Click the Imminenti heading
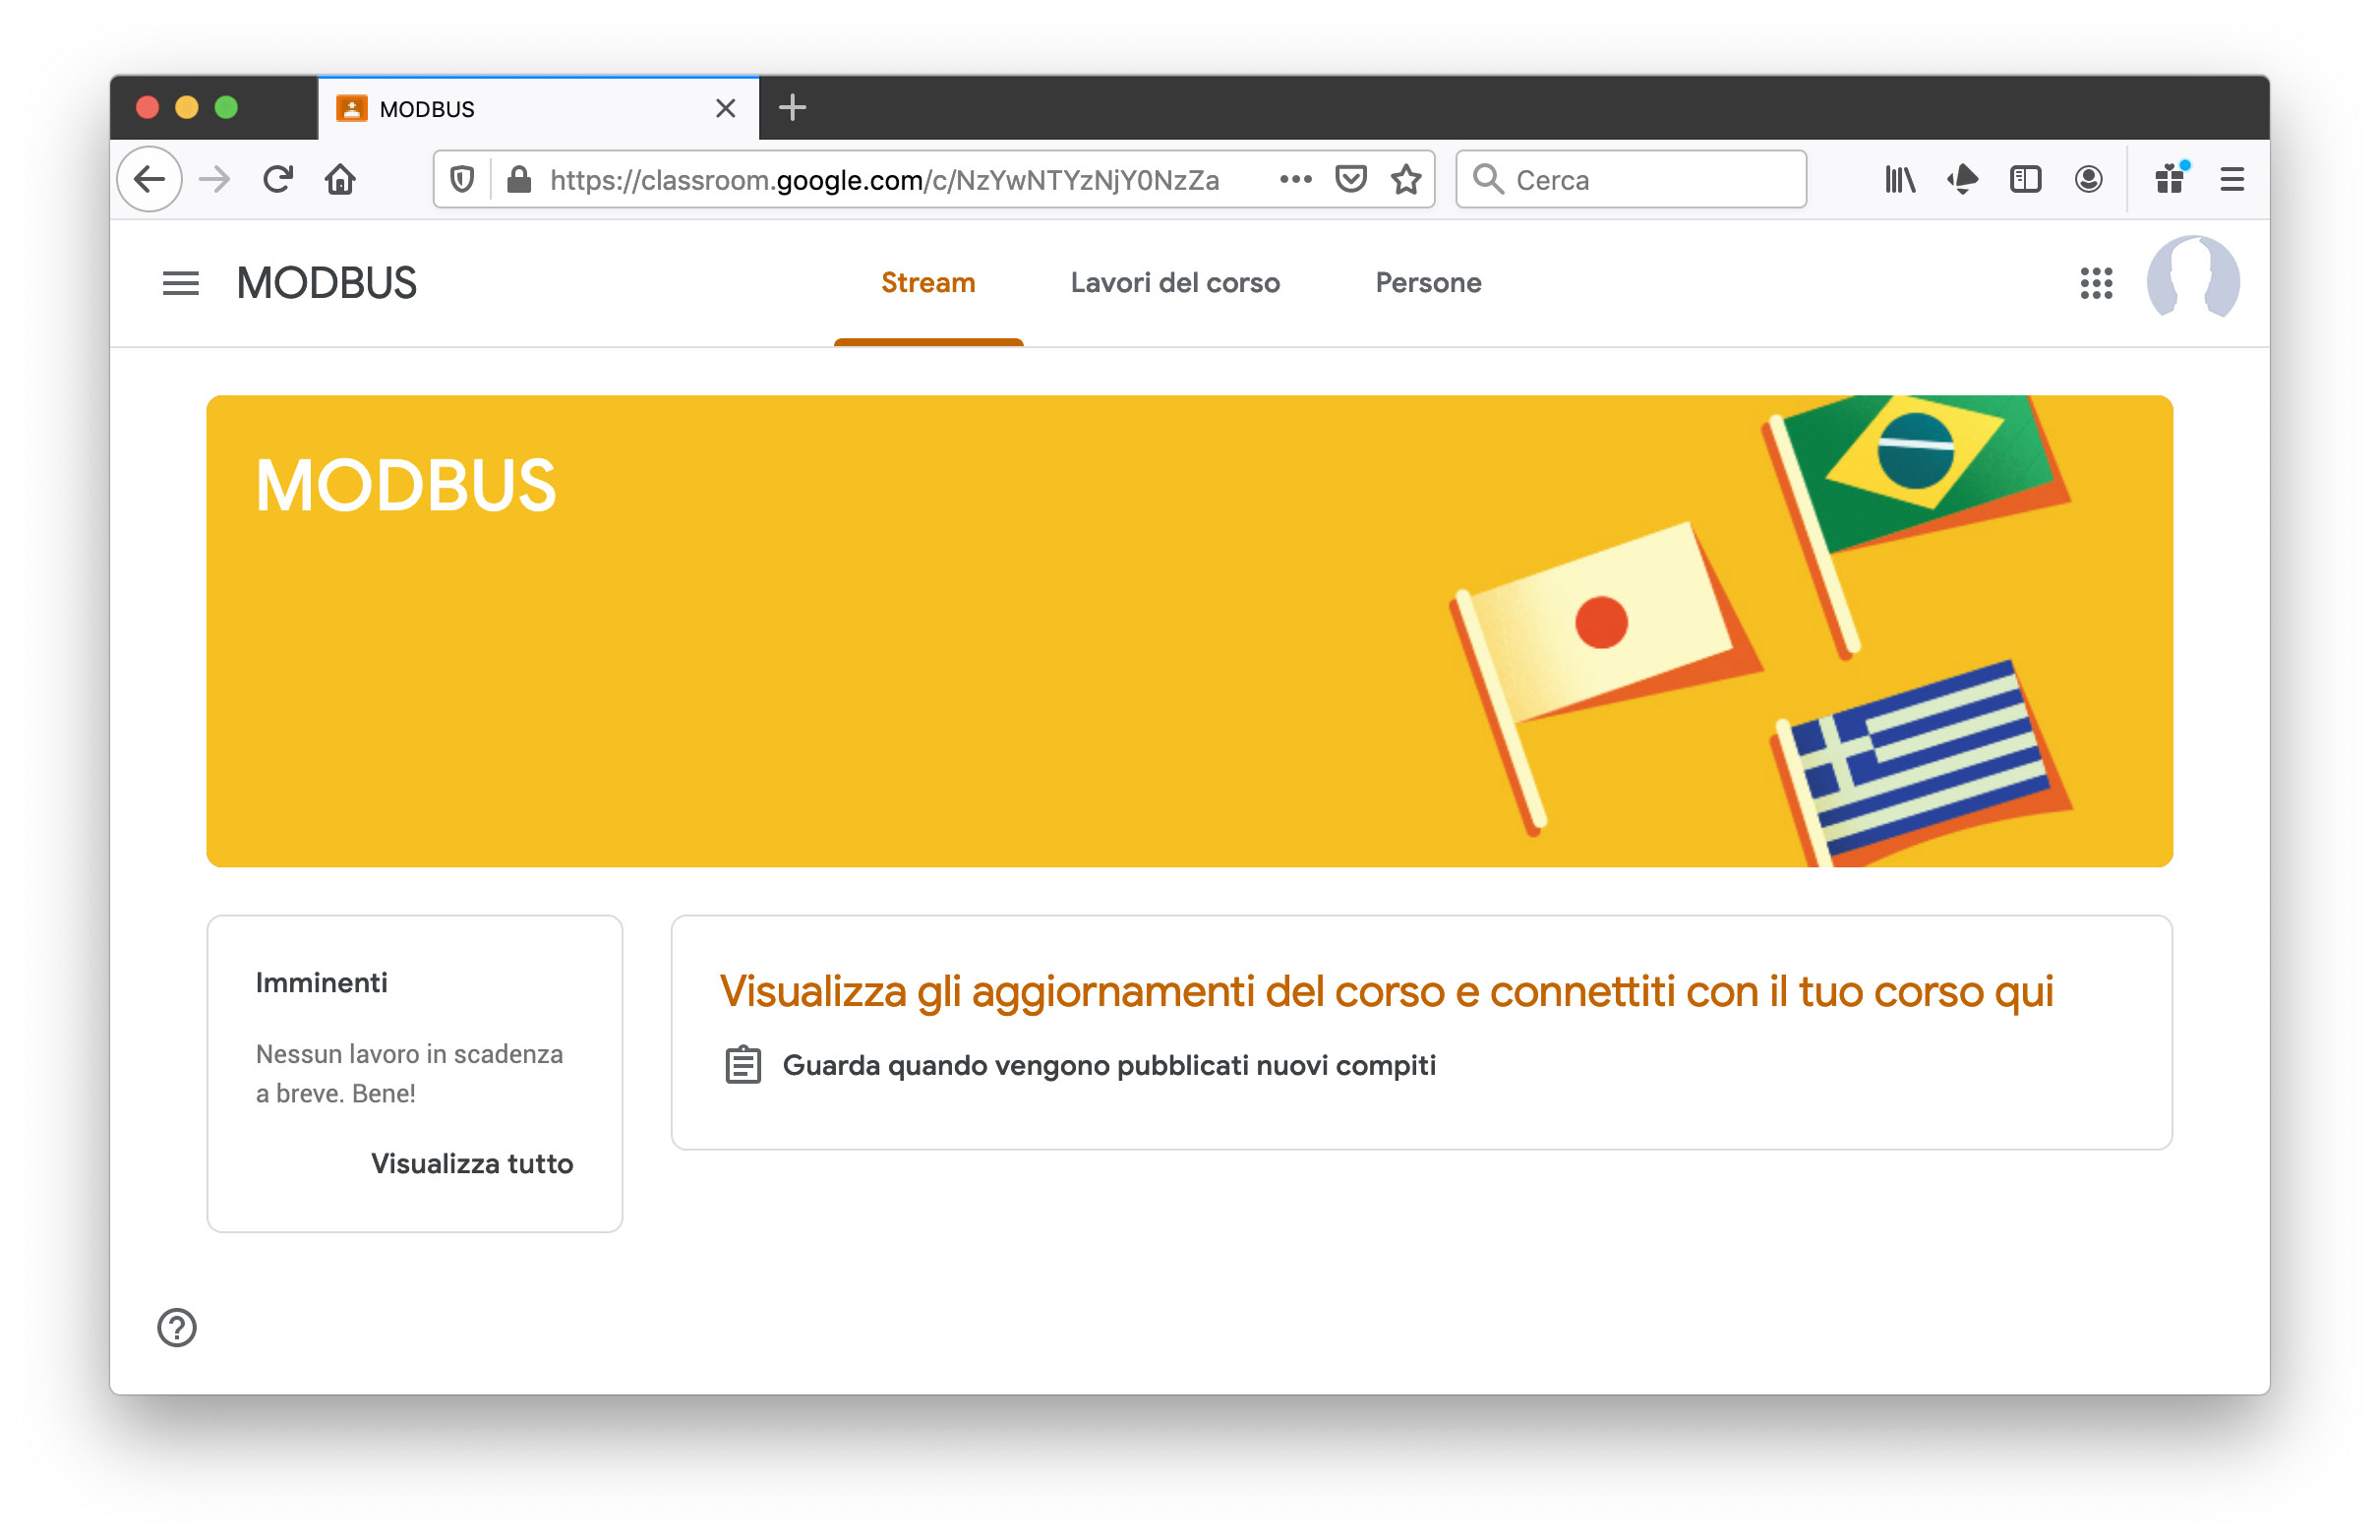 pyautogui.click(x=322, y=982)
